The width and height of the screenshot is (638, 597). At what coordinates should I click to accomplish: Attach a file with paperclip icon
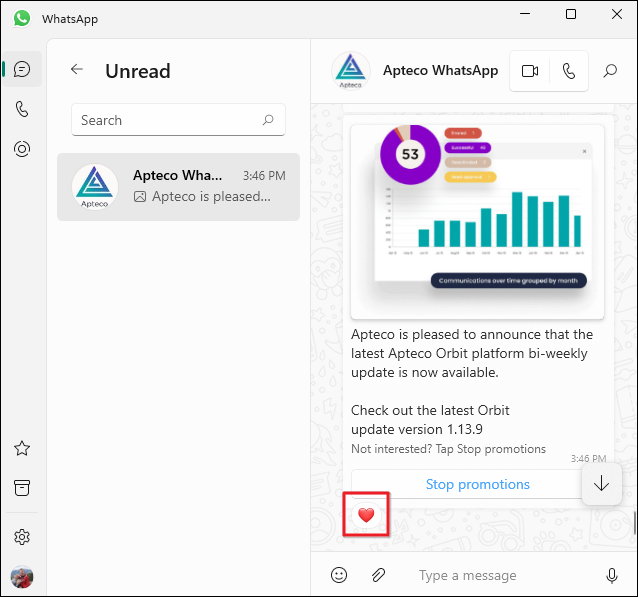coord(378,575)
